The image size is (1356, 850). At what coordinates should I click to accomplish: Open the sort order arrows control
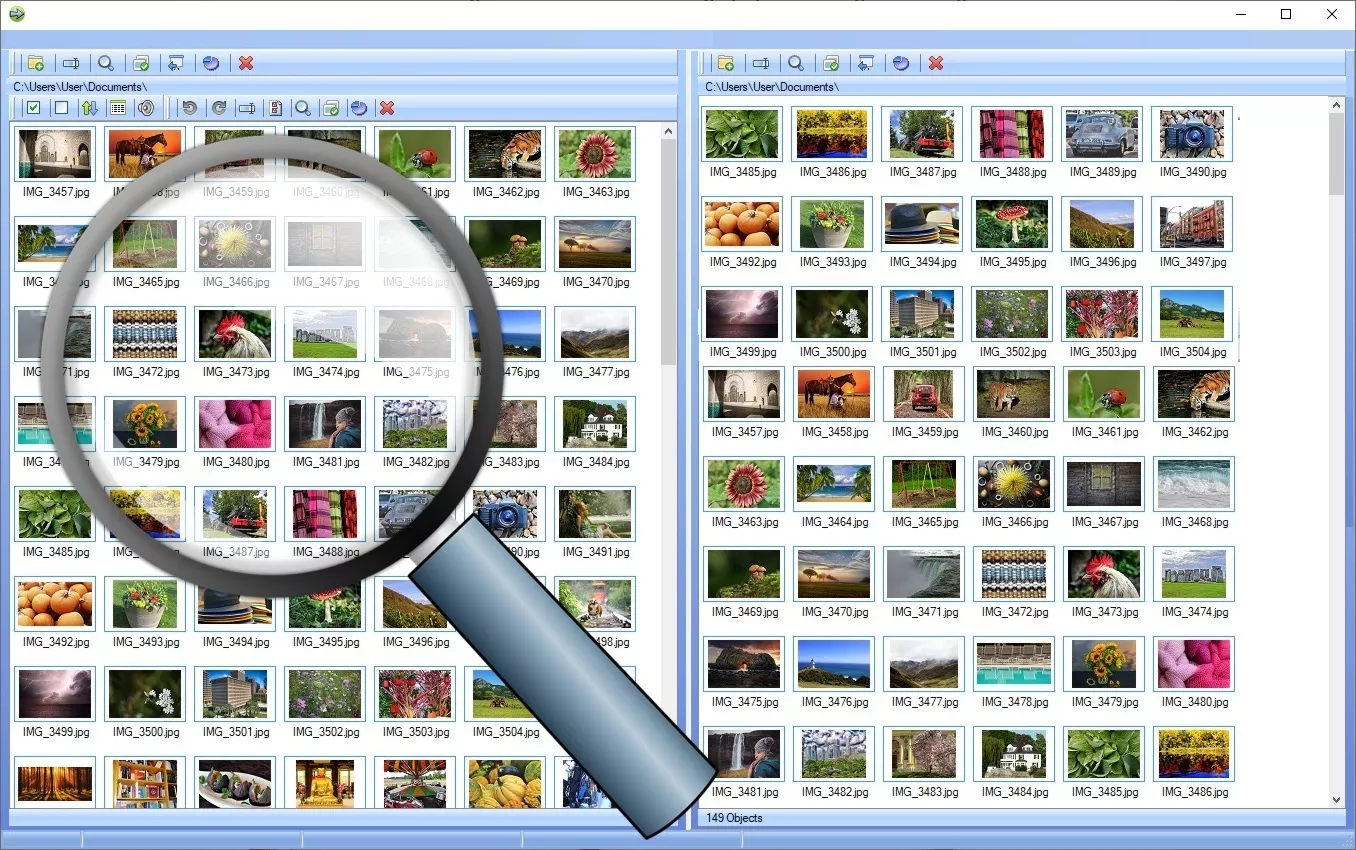[x=88, y=107]
